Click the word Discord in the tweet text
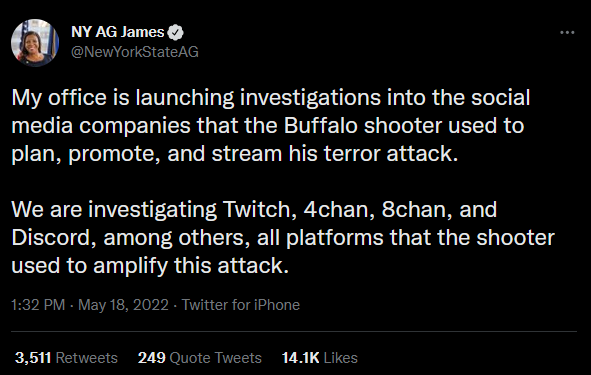Screen dimensions: 591x375 point(54,238)
